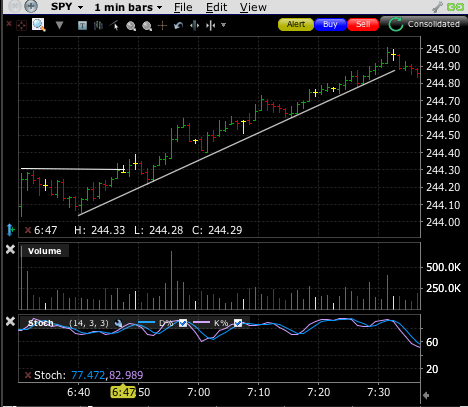Toggle the K% line checkbox
The image size is (468, 407).
point(238,323)
